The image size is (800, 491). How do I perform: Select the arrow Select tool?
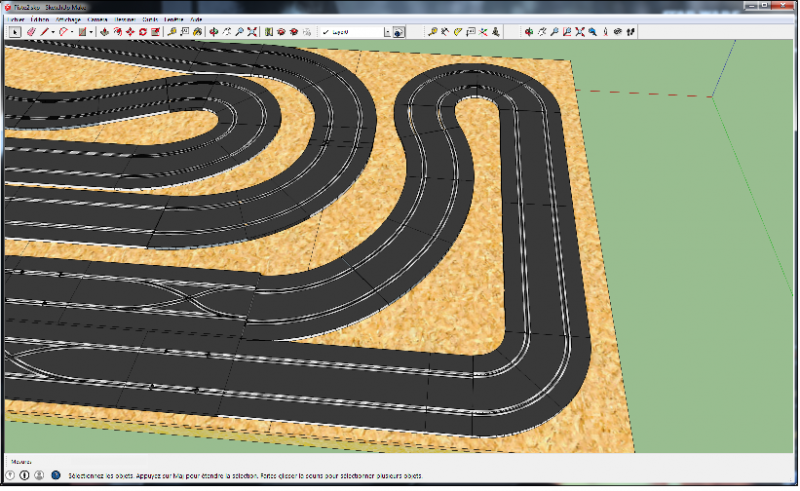(15, 32)
